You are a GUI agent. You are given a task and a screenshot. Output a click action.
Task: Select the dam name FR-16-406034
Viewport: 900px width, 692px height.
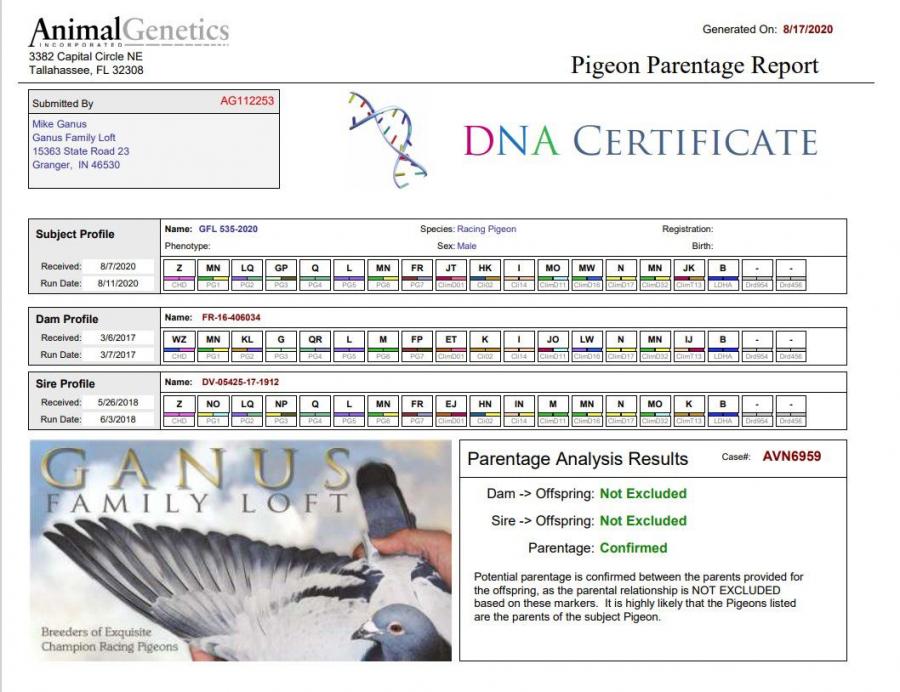coord(231,317)
